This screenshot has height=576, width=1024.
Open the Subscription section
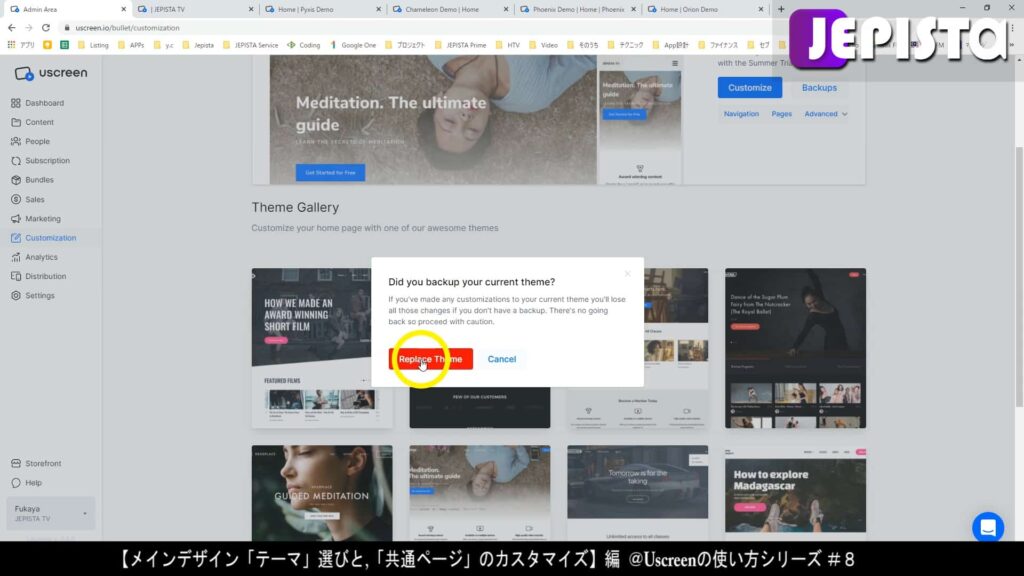tap(47, 161)
